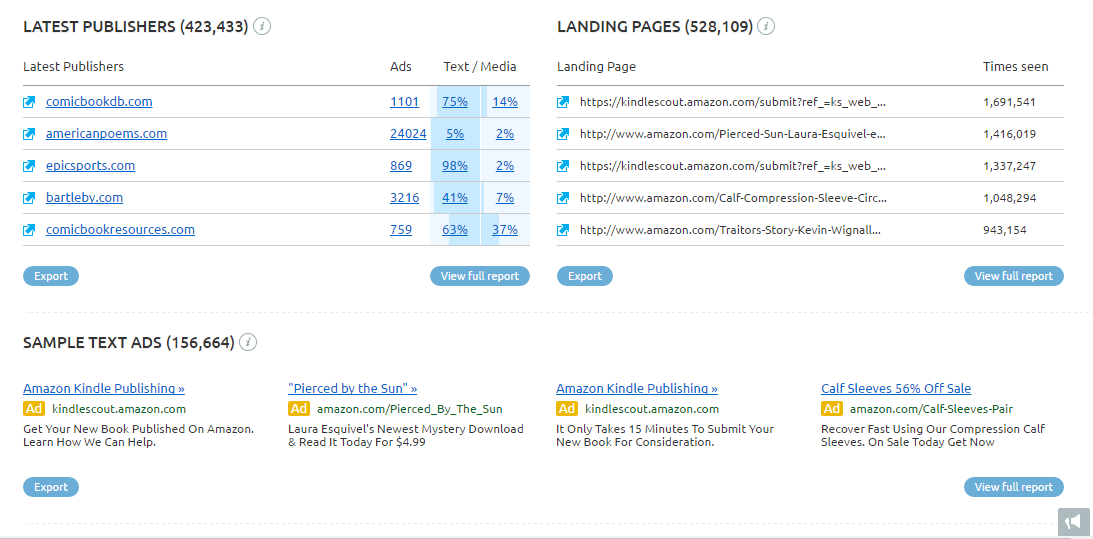View full report for Sample Text Ads

pyautogui.click(x=1013, y=487)
